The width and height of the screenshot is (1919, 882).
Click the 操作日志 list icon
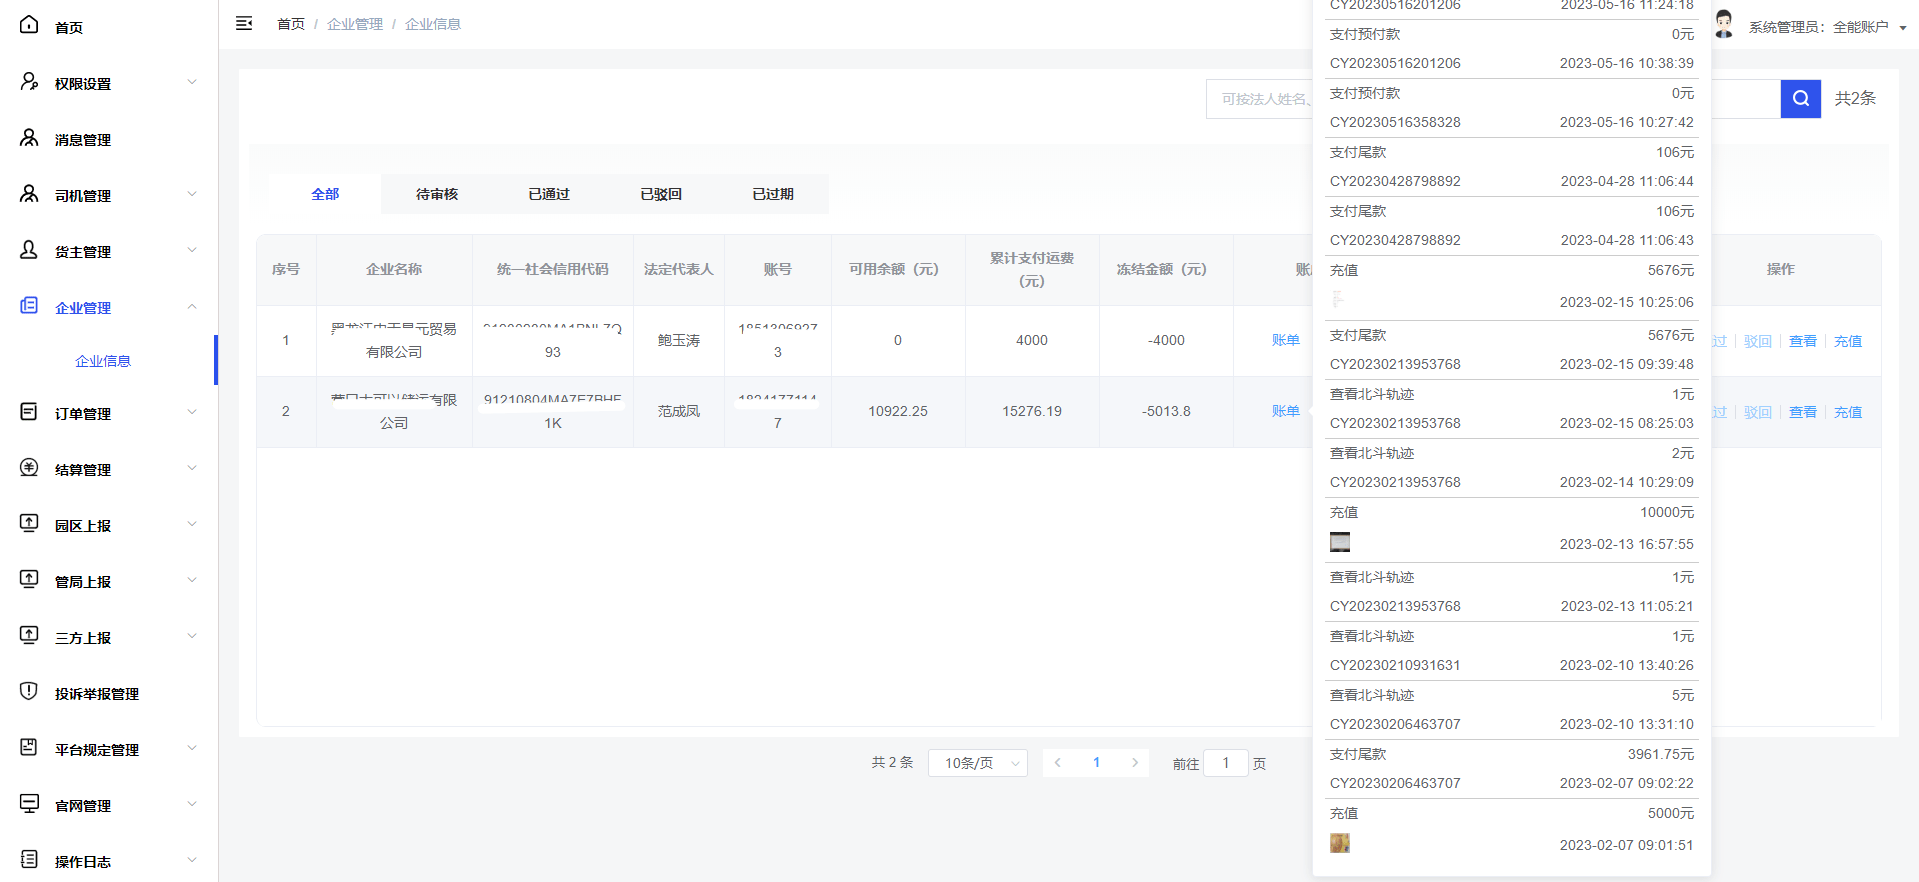pos(29,860)
